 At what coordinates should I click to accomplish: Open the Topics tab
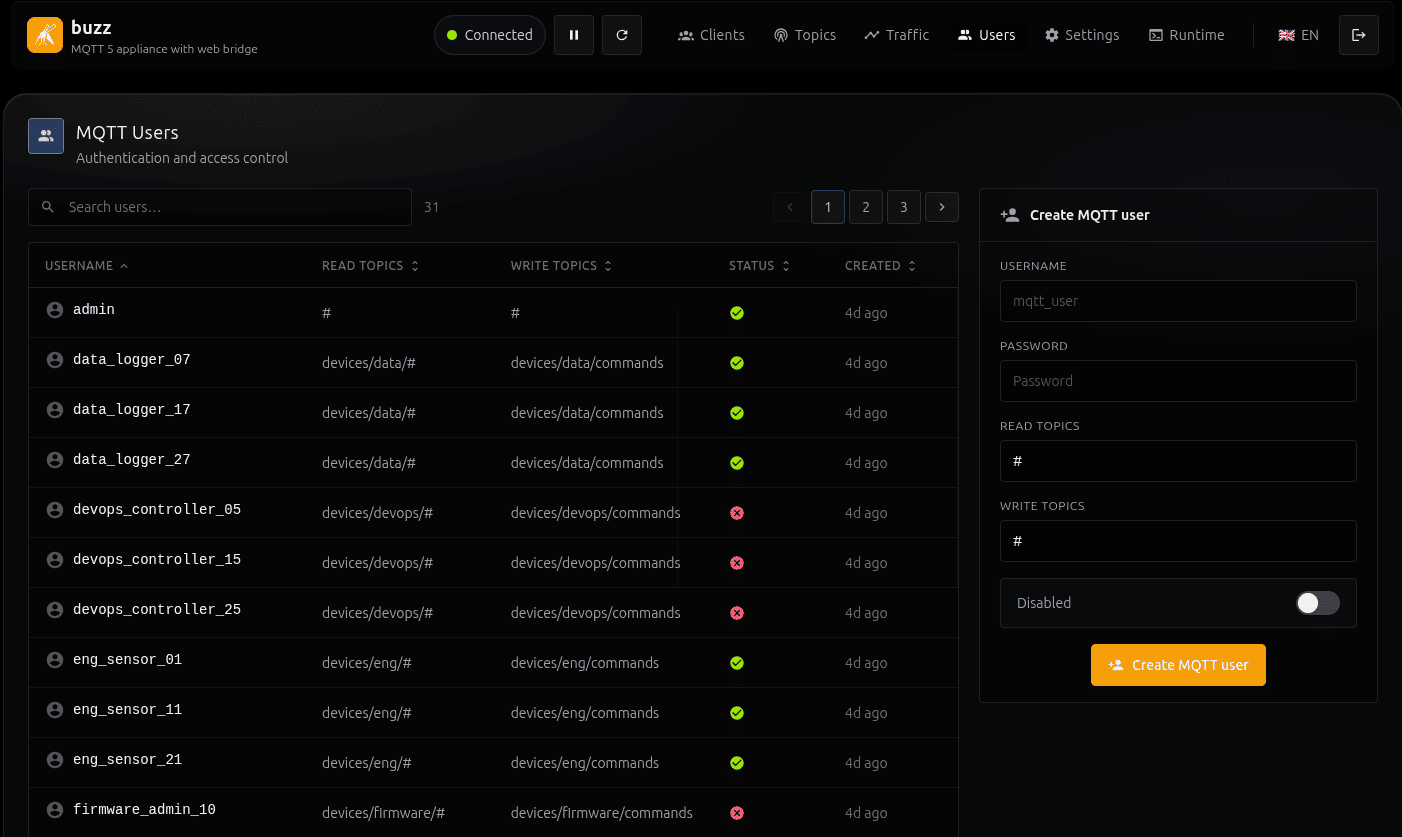coord(804,35)
